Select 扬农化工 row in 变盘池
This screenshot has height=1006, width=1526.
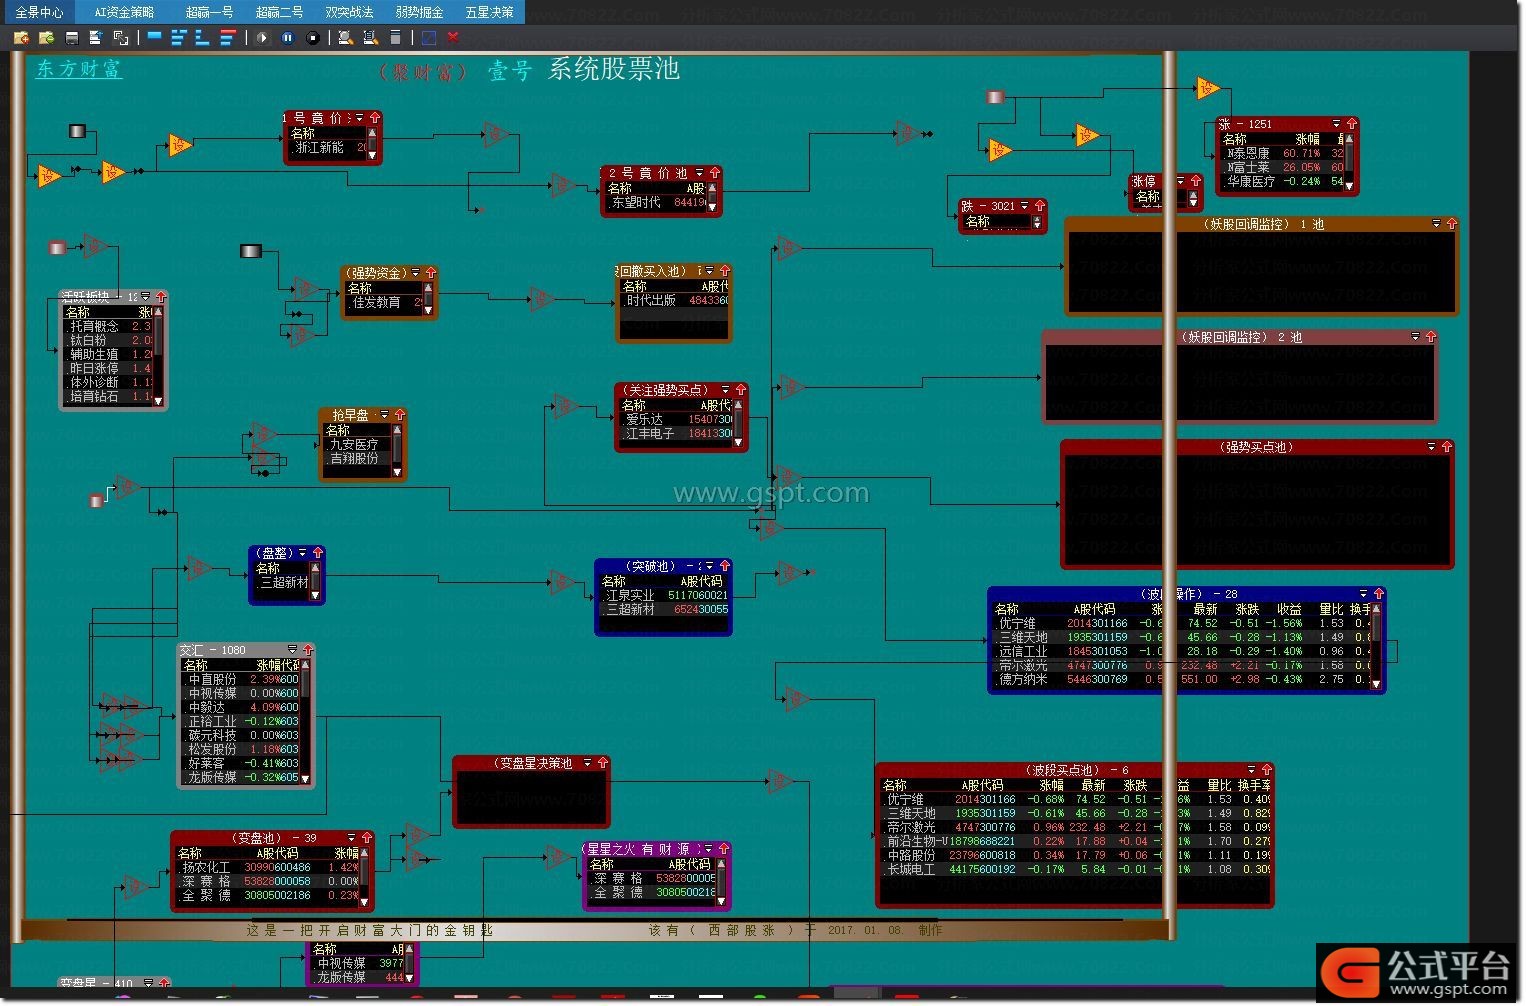(x=267, y=868)
